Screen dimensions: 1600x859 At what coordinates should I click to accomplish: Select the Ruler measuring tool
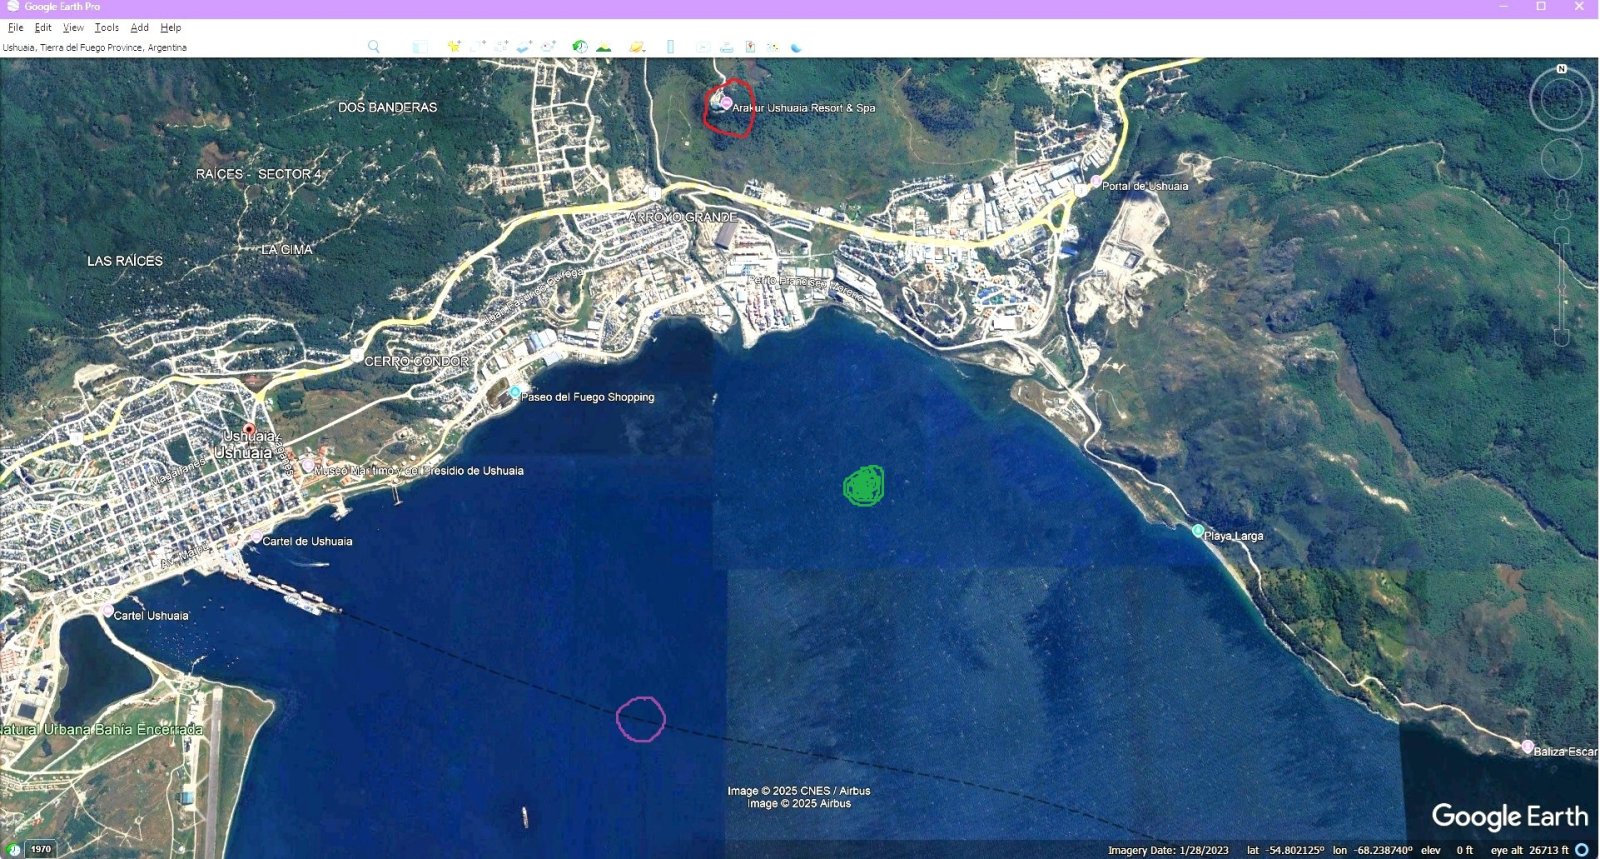[670, 47]
